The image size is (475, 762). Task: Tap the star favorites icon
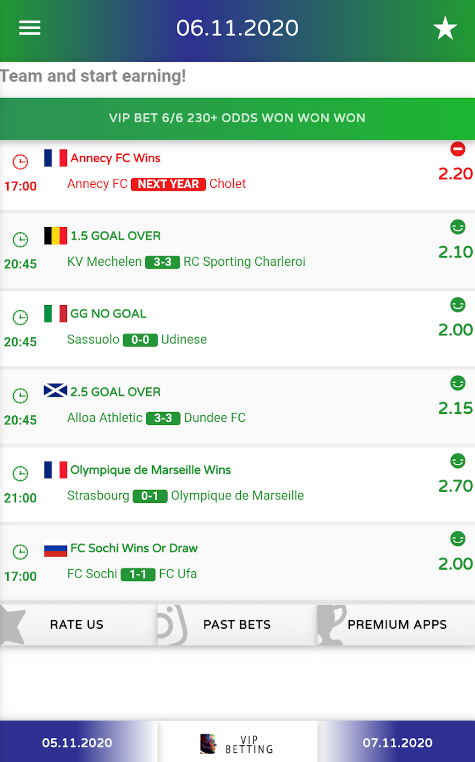(445, 28)
